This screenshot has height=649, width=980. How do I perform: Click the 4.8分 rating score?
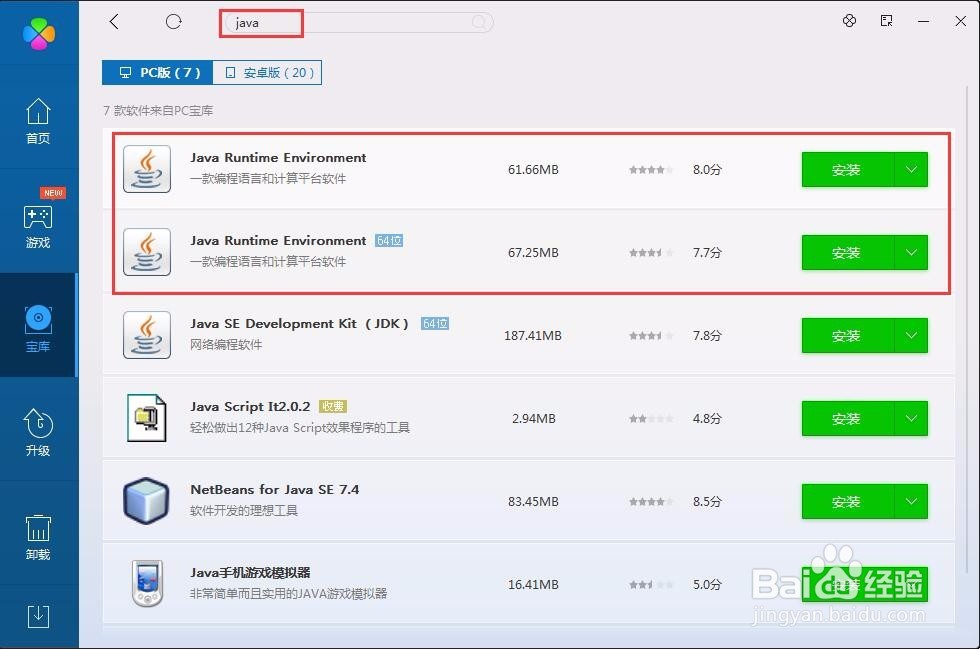707,418
